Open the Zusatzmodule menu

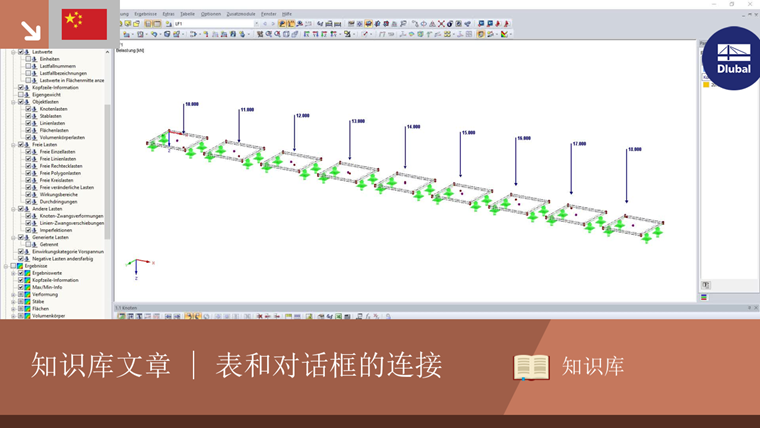(x=241, y=14)
